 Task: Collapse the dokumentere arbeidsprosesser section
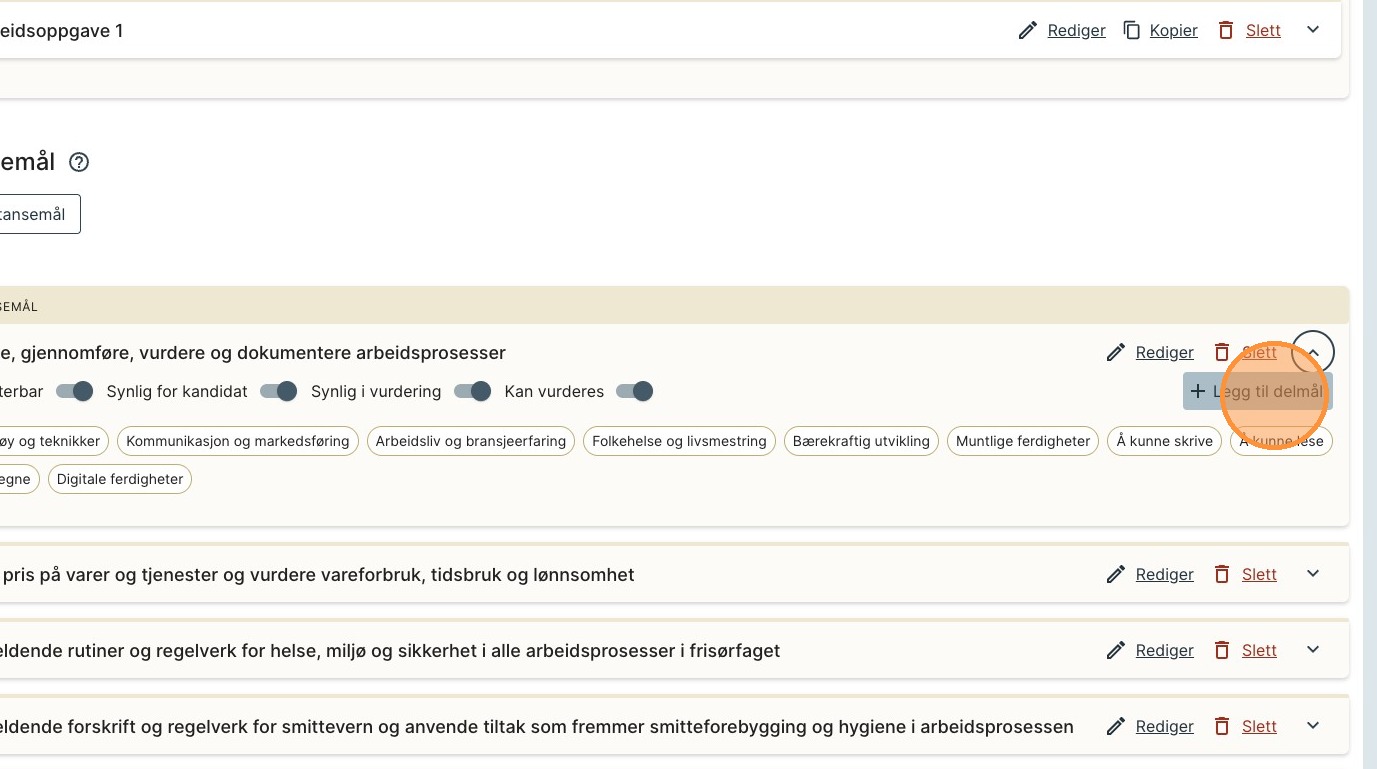[1313, 352]
